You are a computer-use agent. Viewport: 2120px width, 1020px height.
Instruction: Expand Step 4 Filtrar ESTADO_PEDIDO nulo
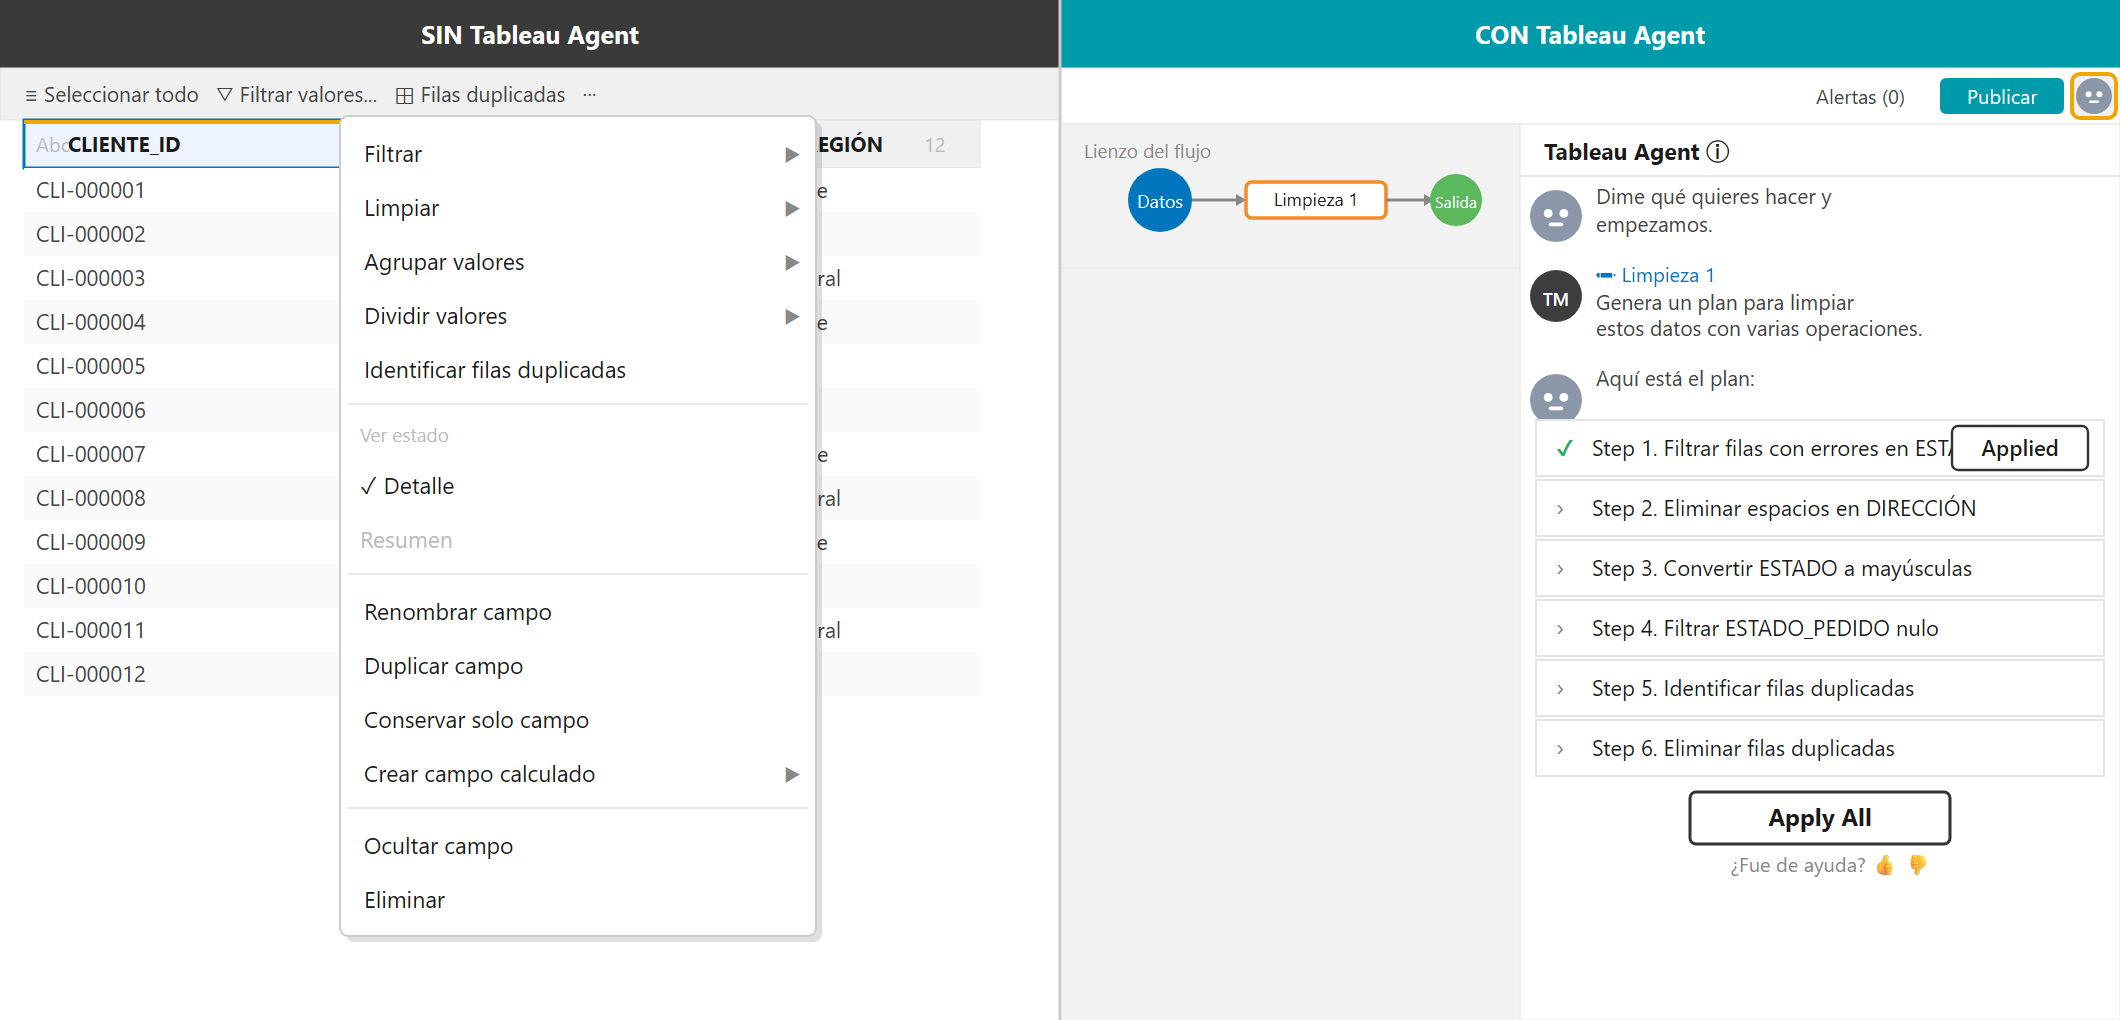tap(1819, 628)
